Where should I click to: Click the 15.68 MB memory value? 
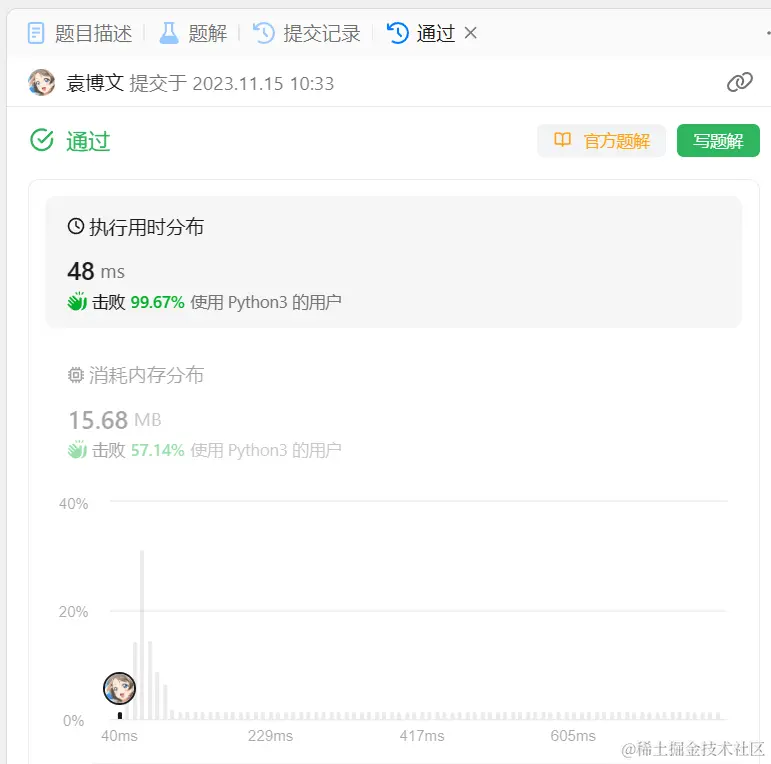point(115,420)
